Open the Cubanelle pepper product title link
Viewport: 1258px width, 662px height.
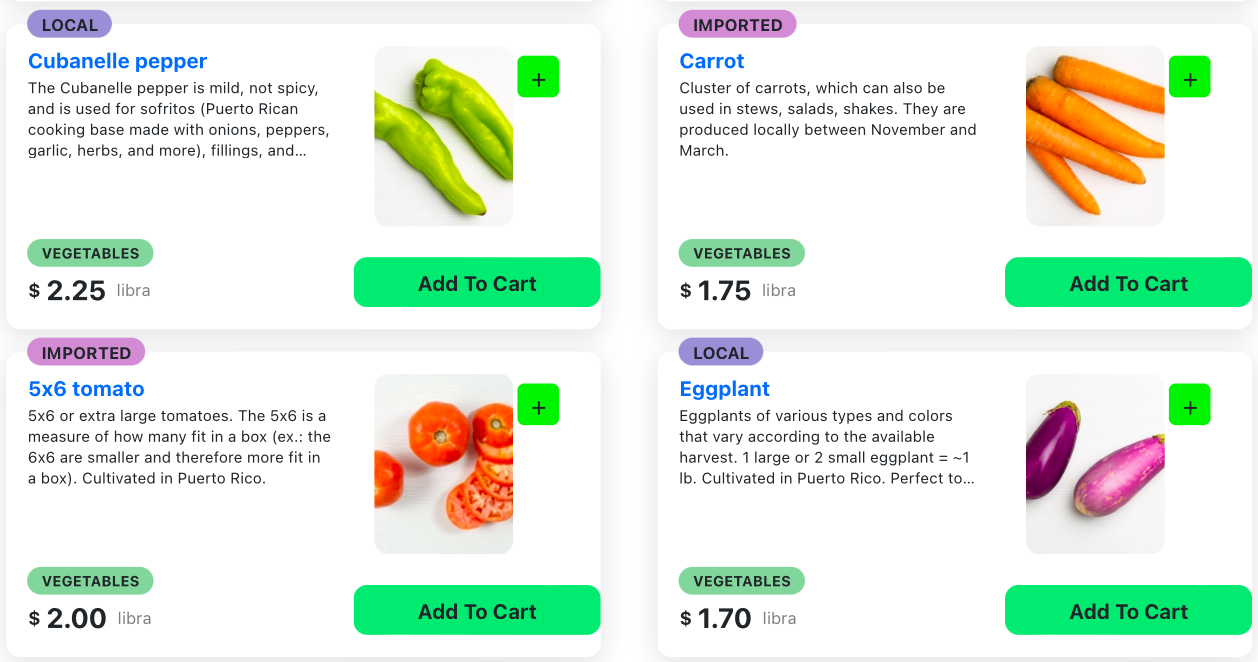pyautogui.click(x=118, y=61)
